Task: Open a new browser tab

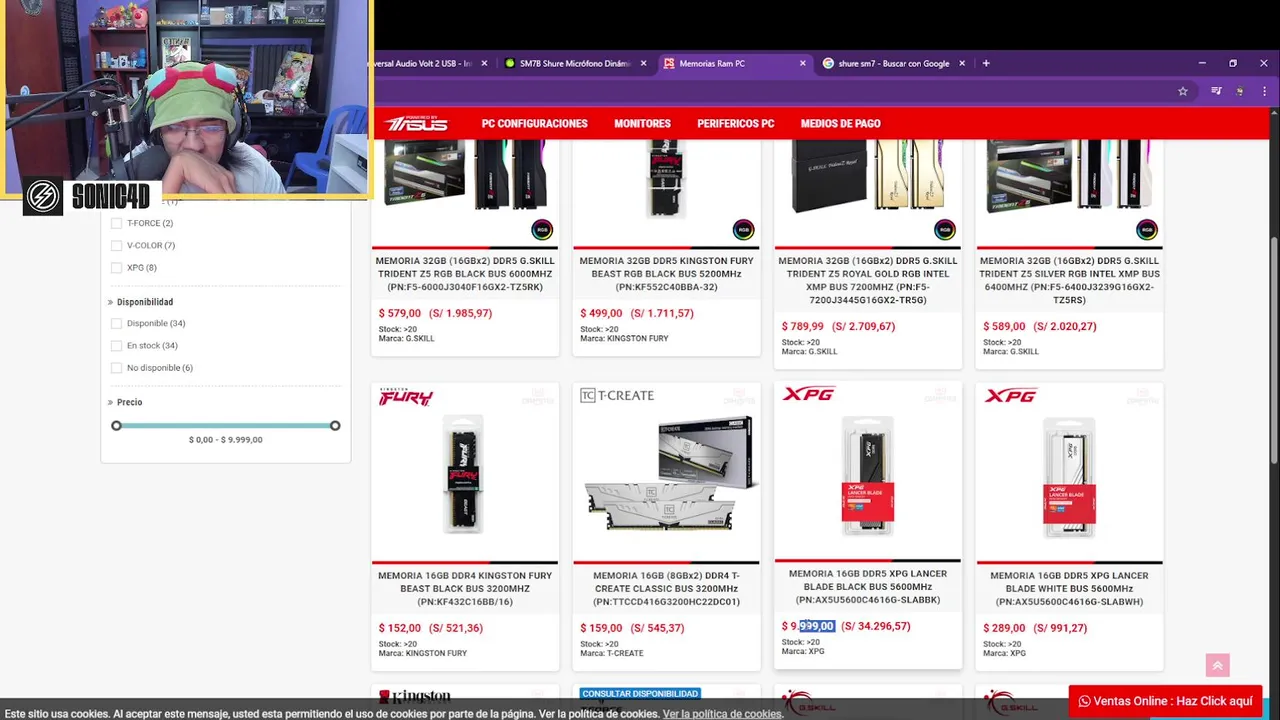Action: (x=986, y=63)
